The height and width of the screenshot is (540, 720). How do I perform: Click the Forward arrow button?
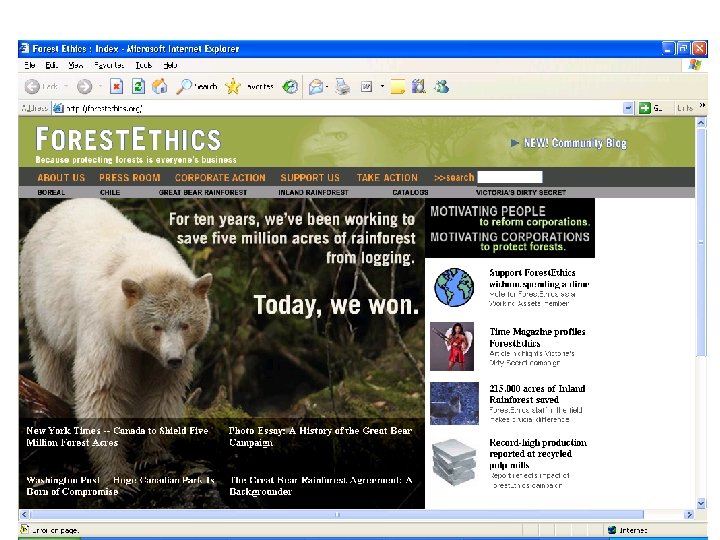click(84, 86)
